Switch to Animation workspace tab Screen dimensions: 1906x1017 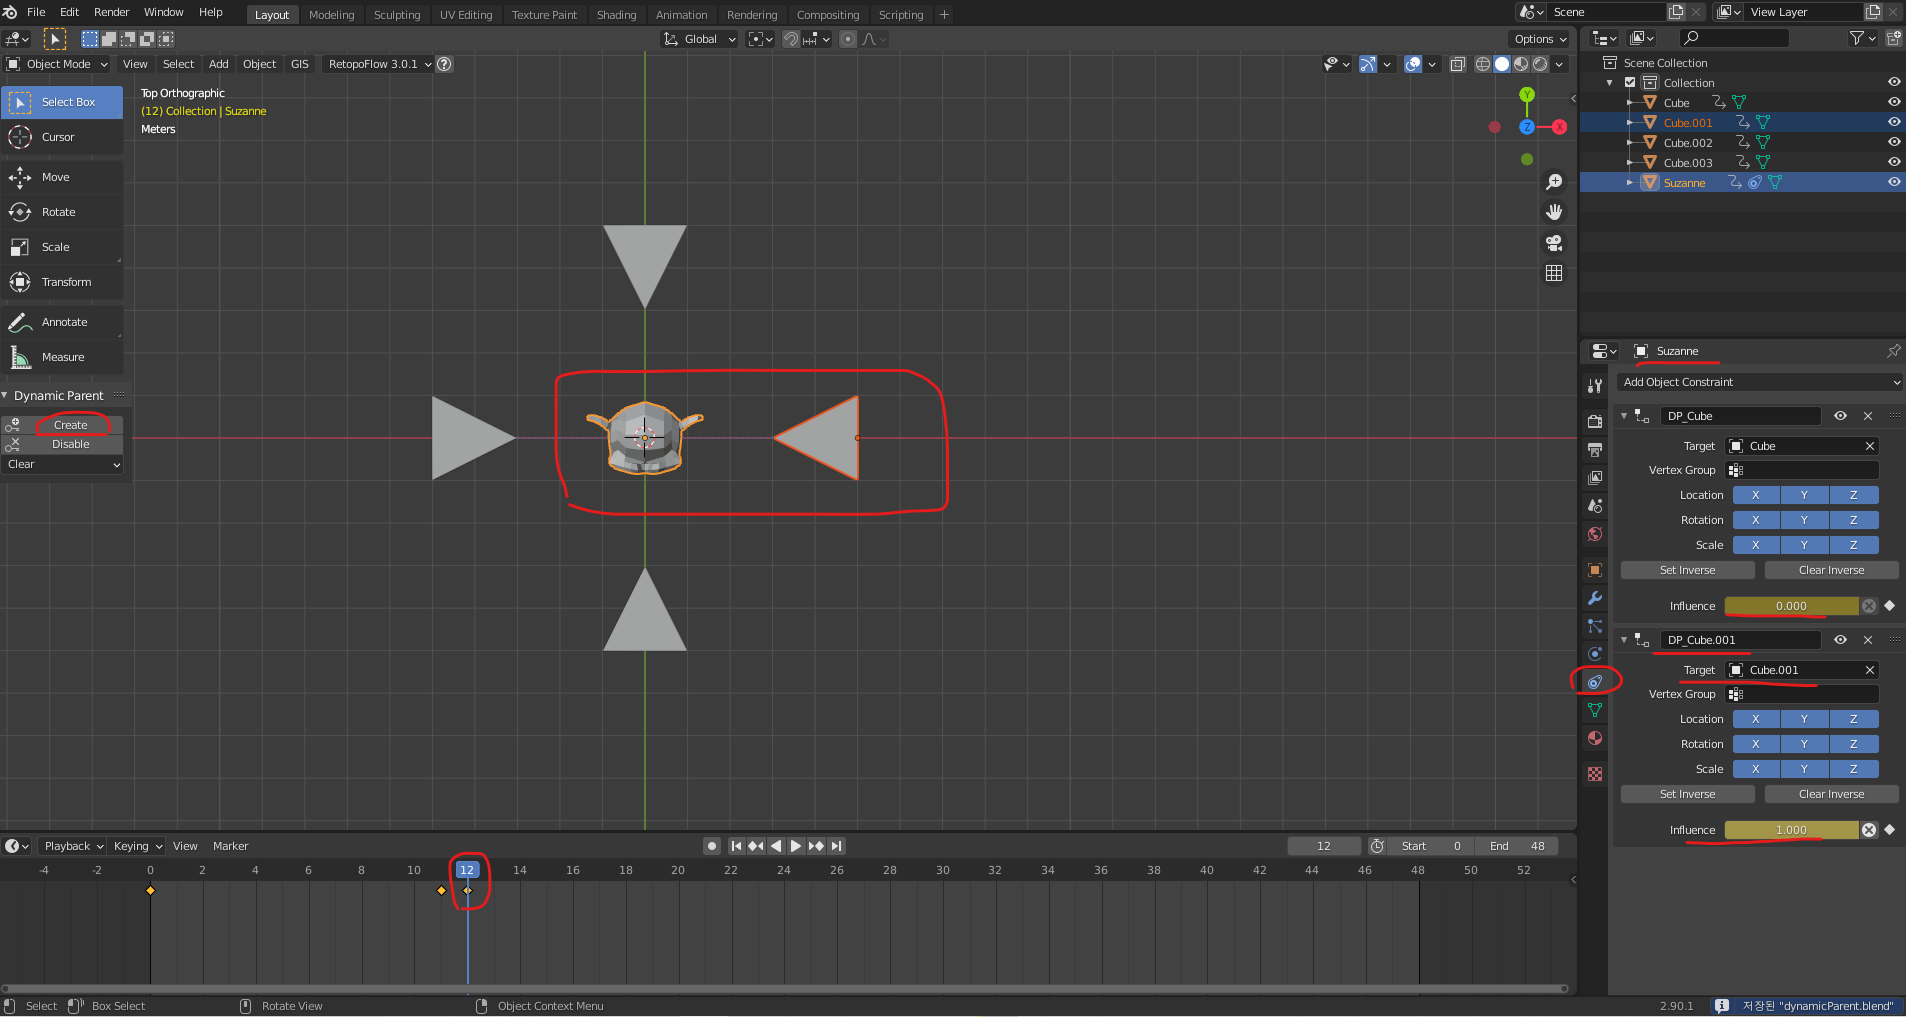681,15
